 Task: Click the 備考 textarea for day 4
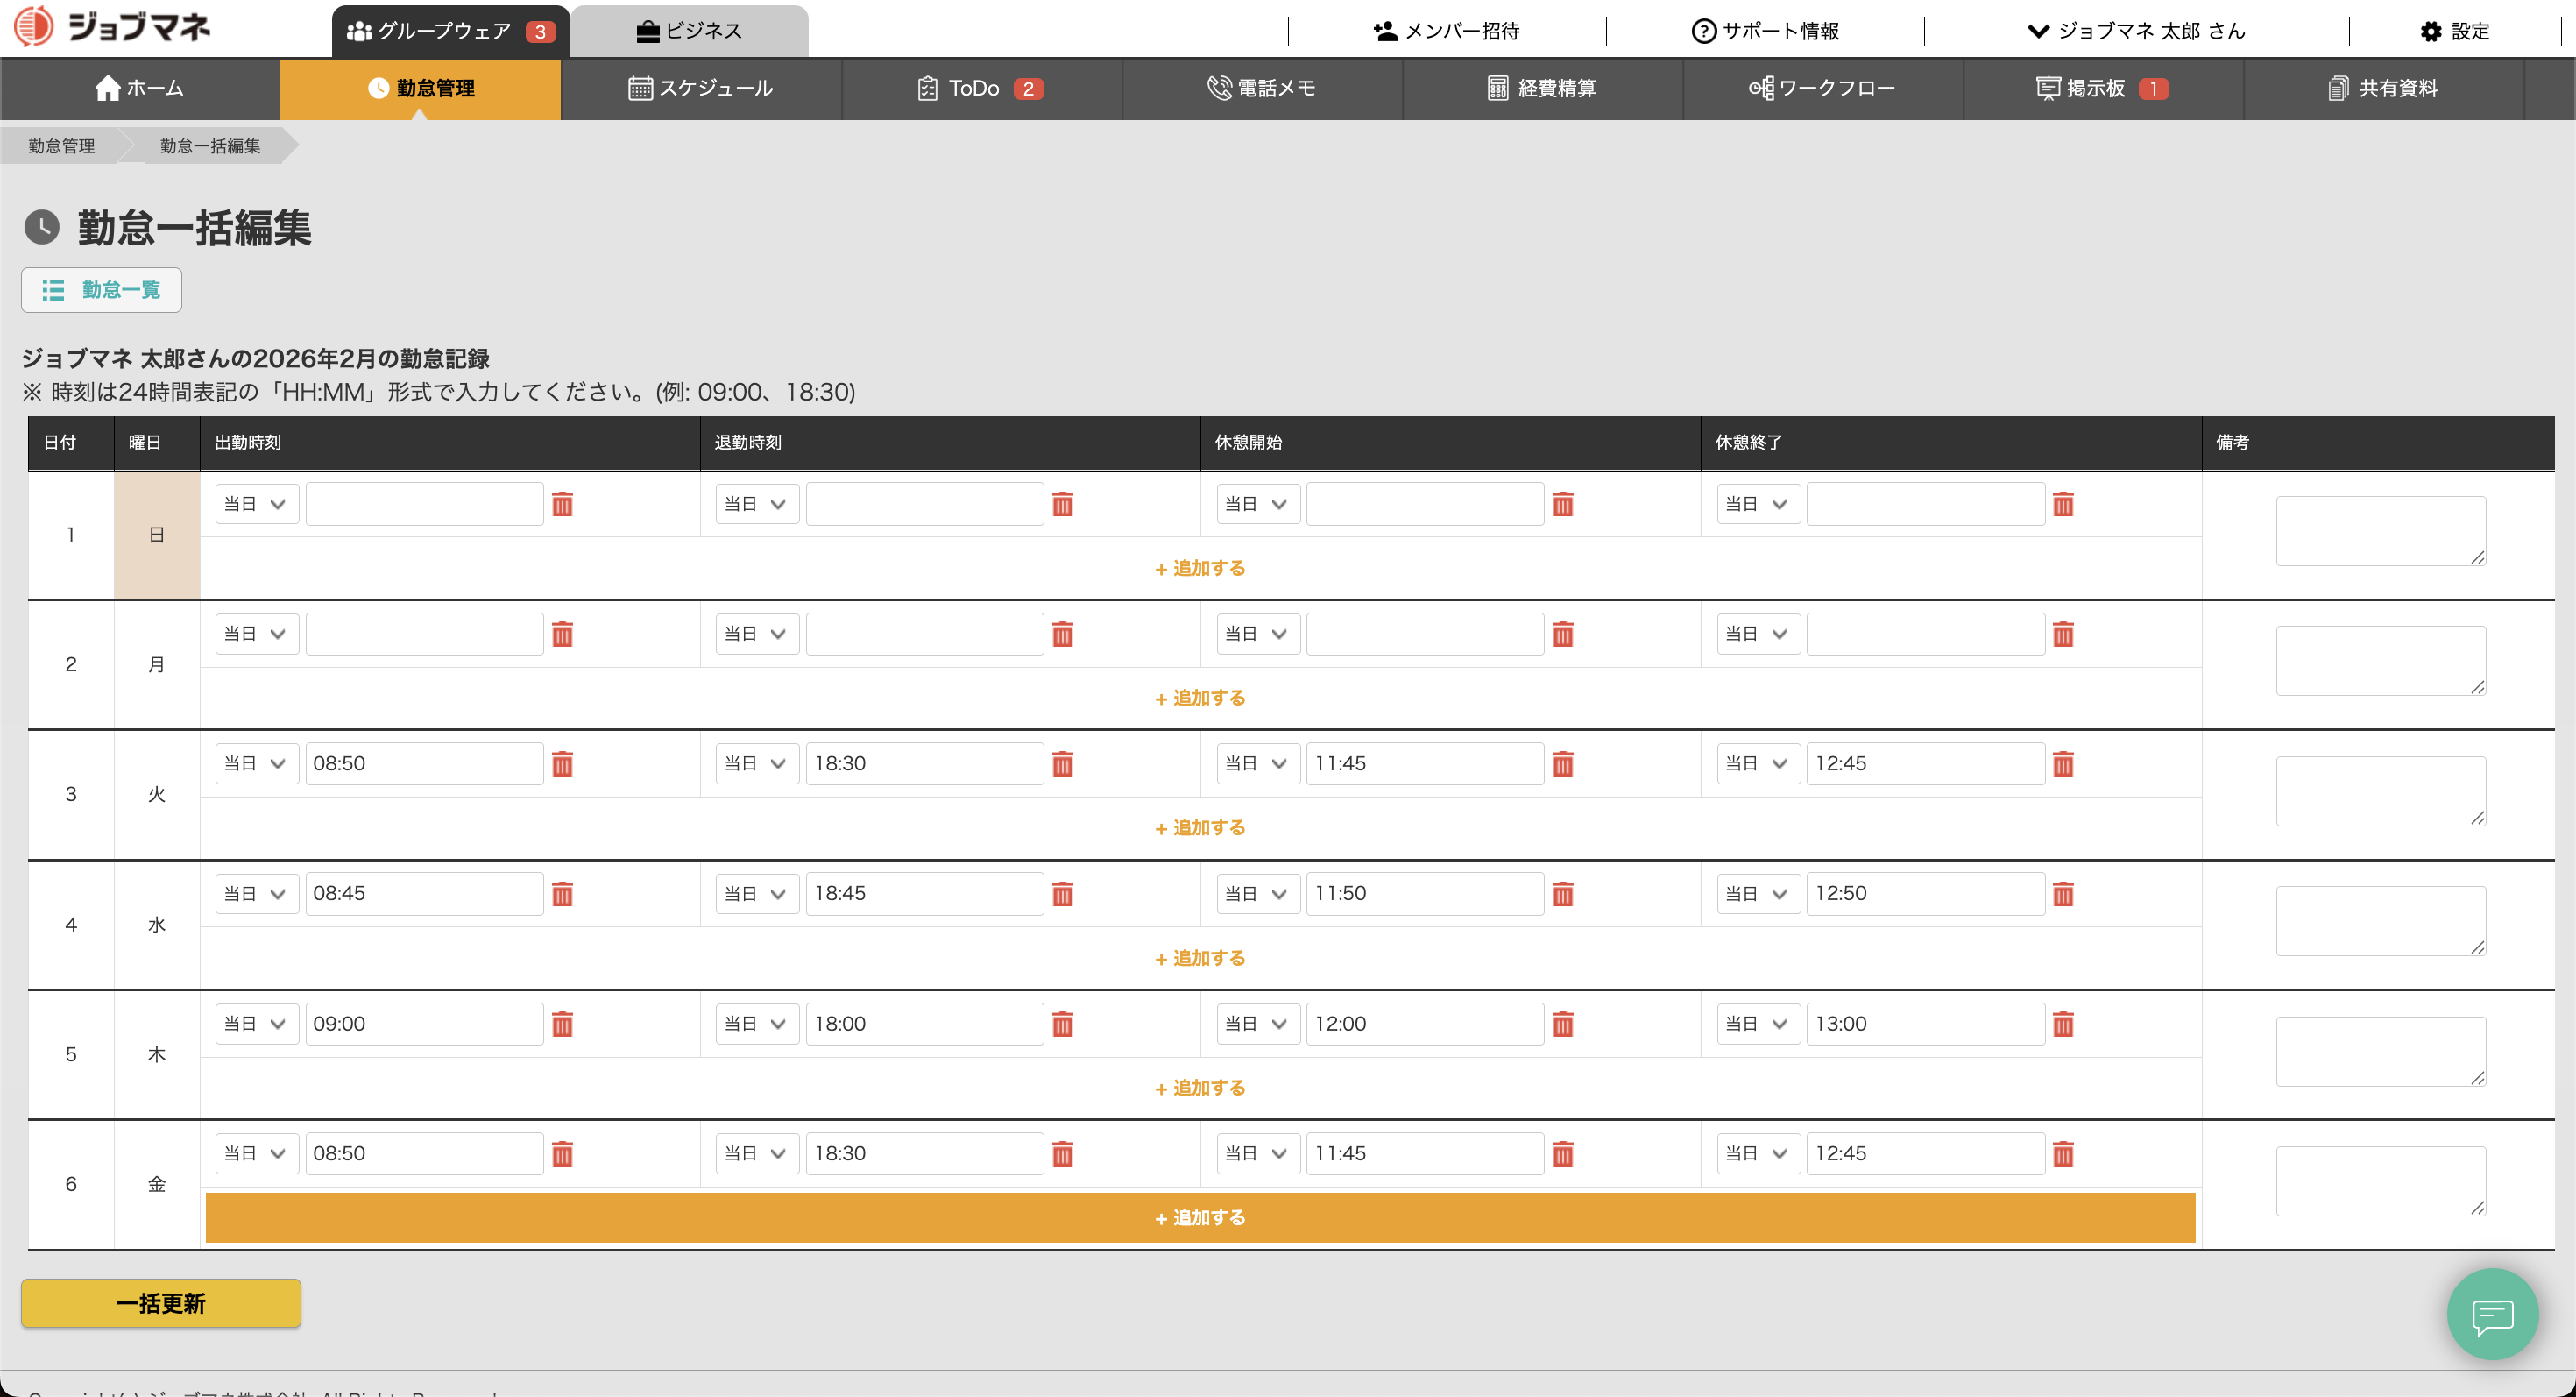[x=2380, y=920]
